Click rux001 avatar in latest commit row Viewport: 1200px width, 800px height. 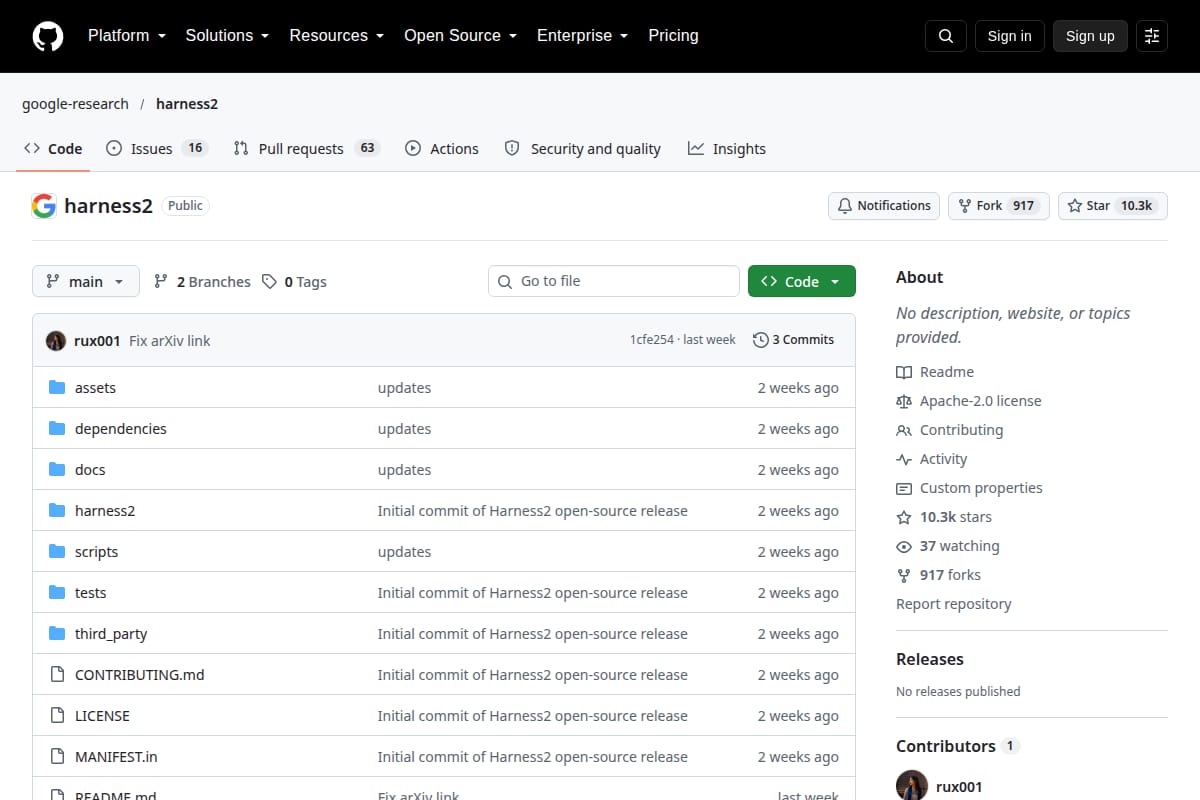point(56,340)
